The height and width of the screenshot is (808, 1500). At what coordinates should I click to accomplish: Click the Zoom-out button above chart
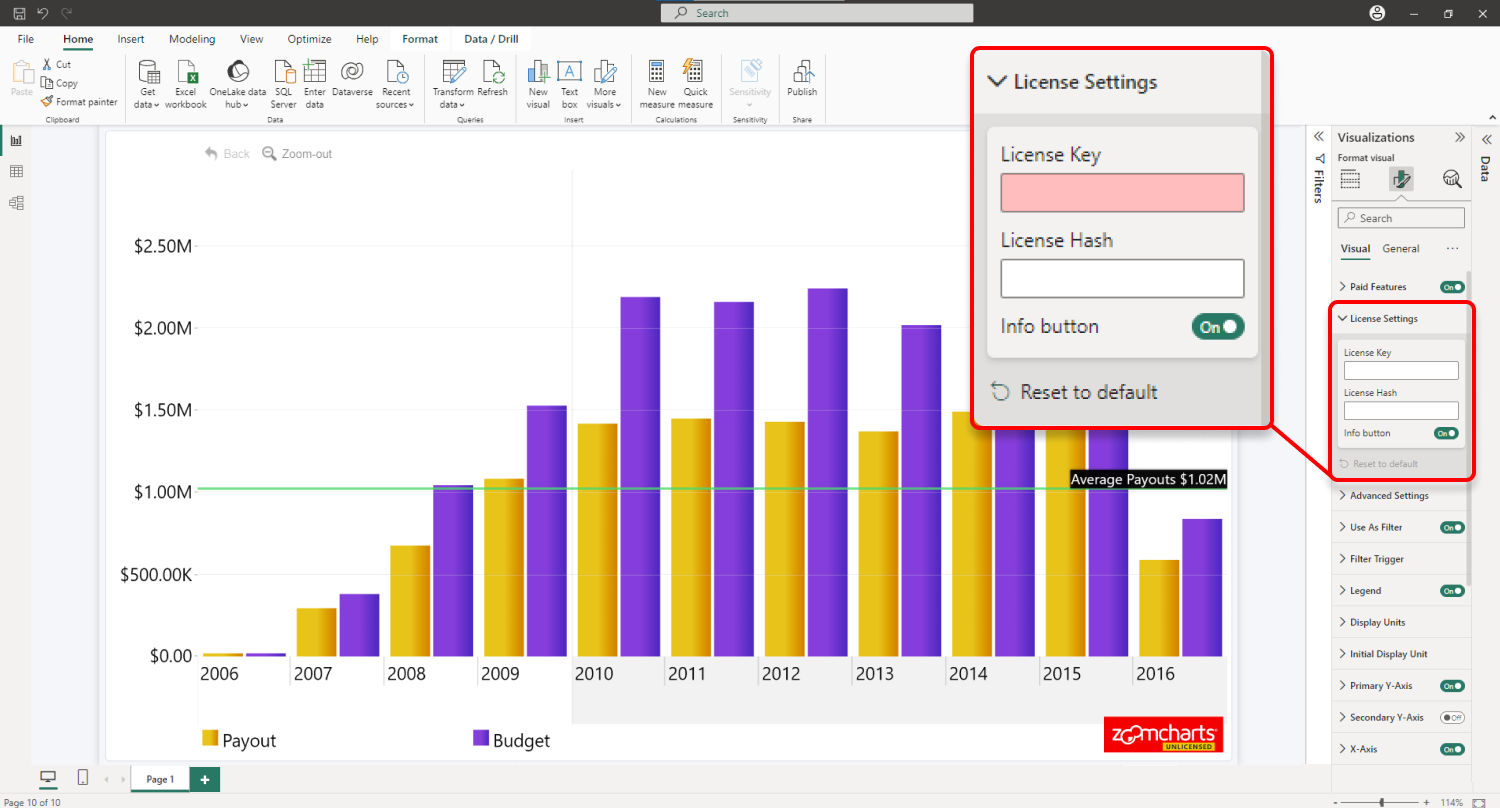click(x=297, y=154)
